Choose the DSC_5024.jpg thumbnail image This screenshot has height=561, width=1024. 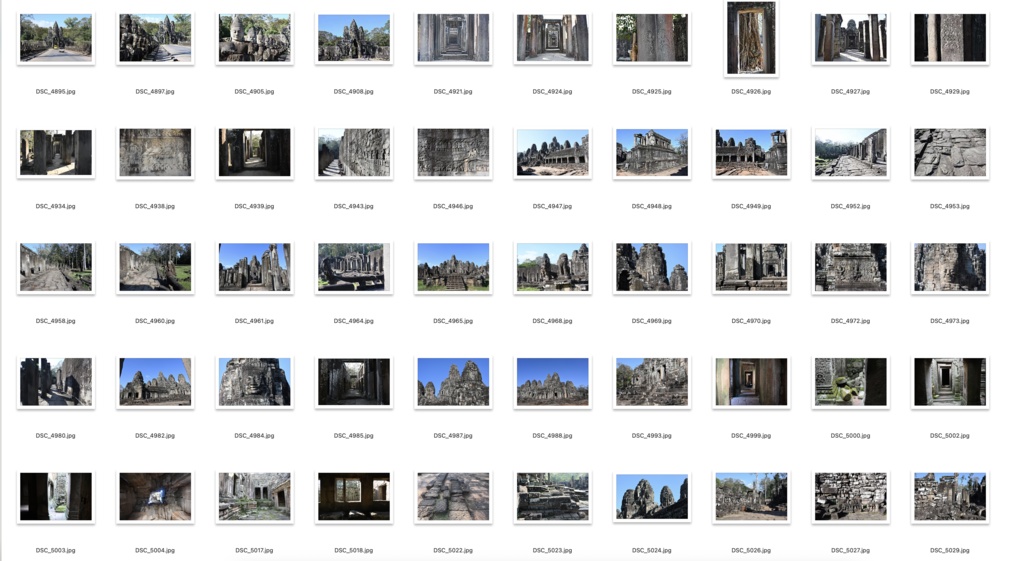point(651,496)
